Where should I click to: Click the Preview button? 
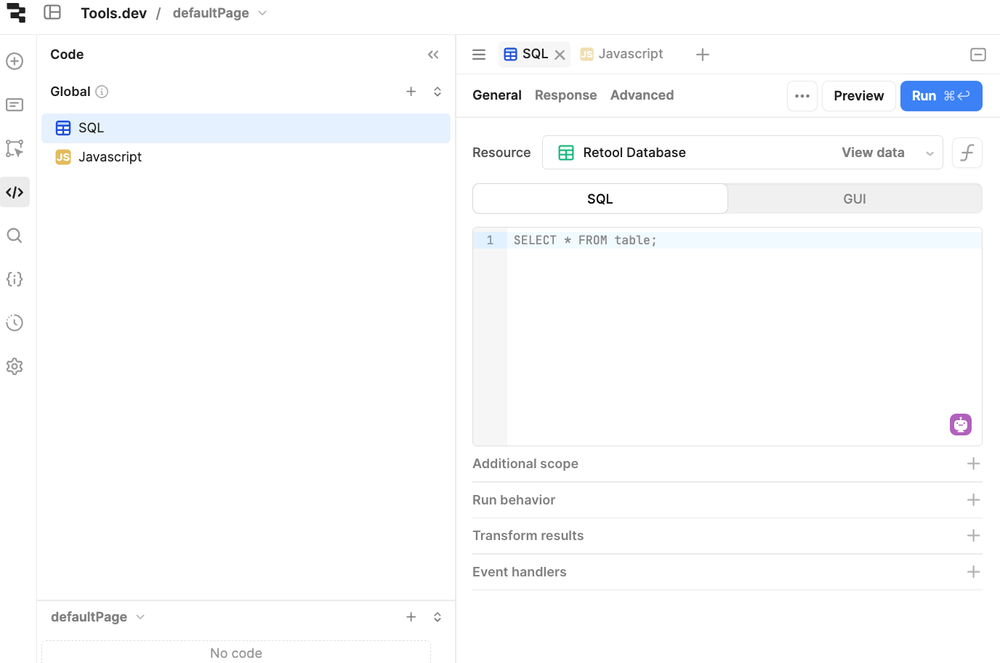pyautogui.click(x=858, y=96)
